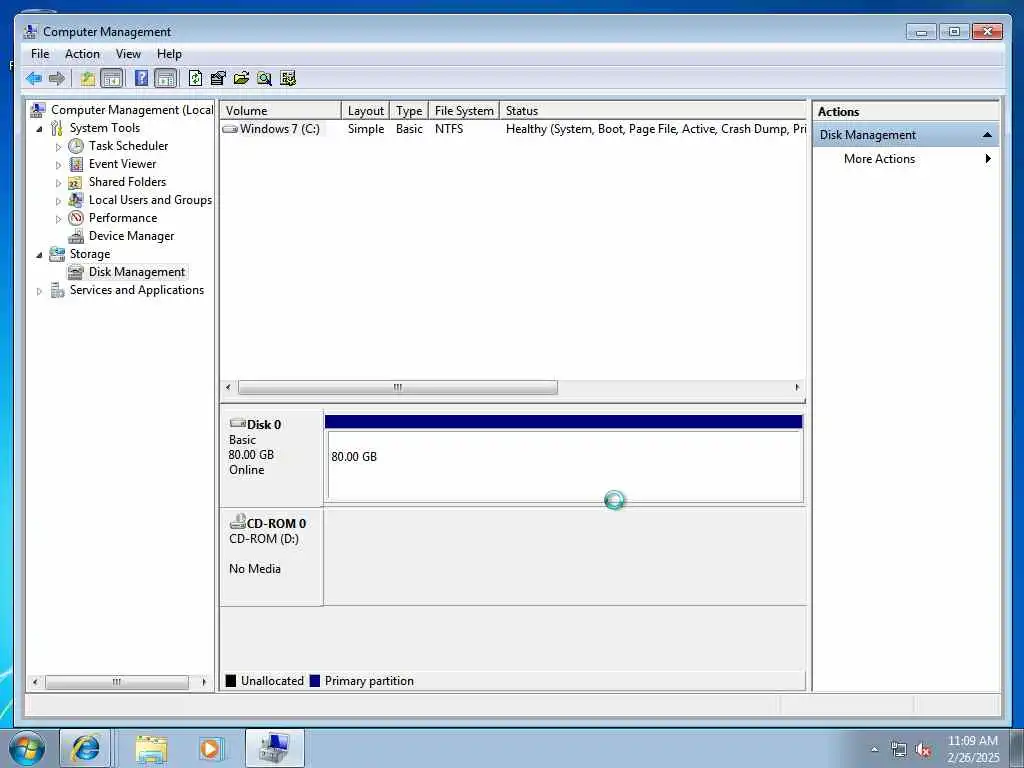The width and height of the screenshot is (1024, 768).
Task: Sort by the Status column header
Action: coord(653,110)
